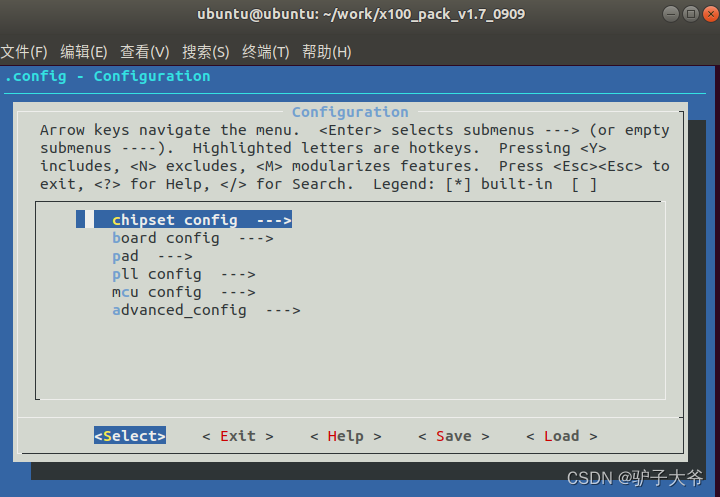Click the terminal title bar text
Screen dimensions: 720x497
coord(361,14)
